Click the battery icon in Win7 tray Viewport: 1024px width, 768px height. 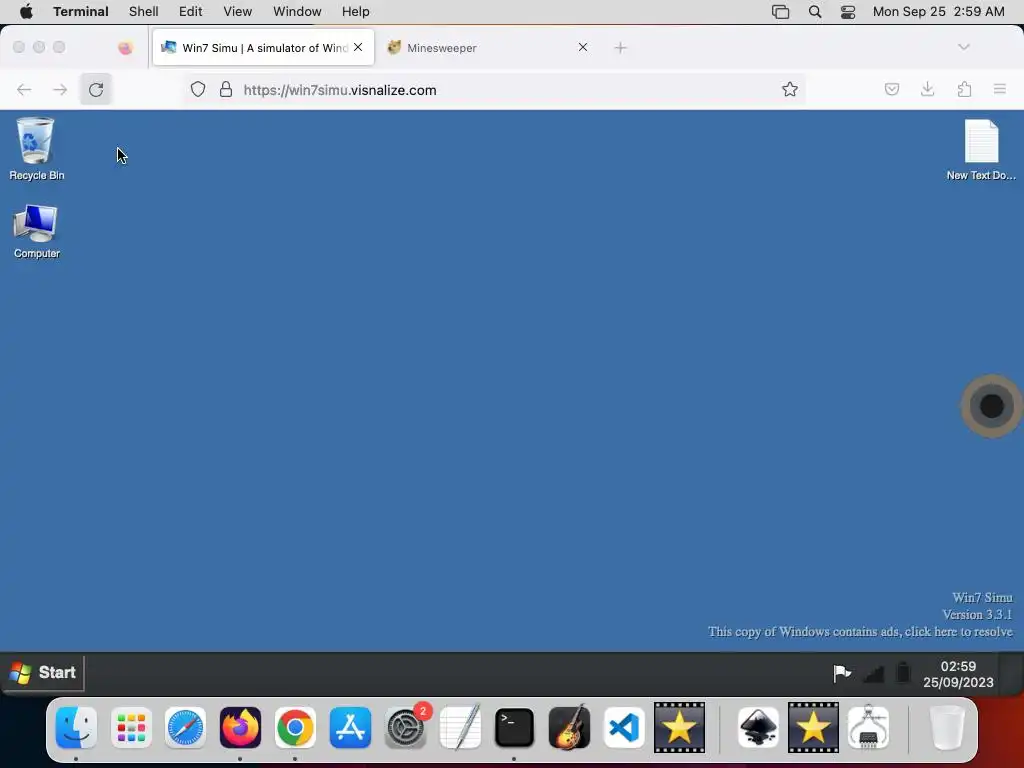click(x=903, y=672)
